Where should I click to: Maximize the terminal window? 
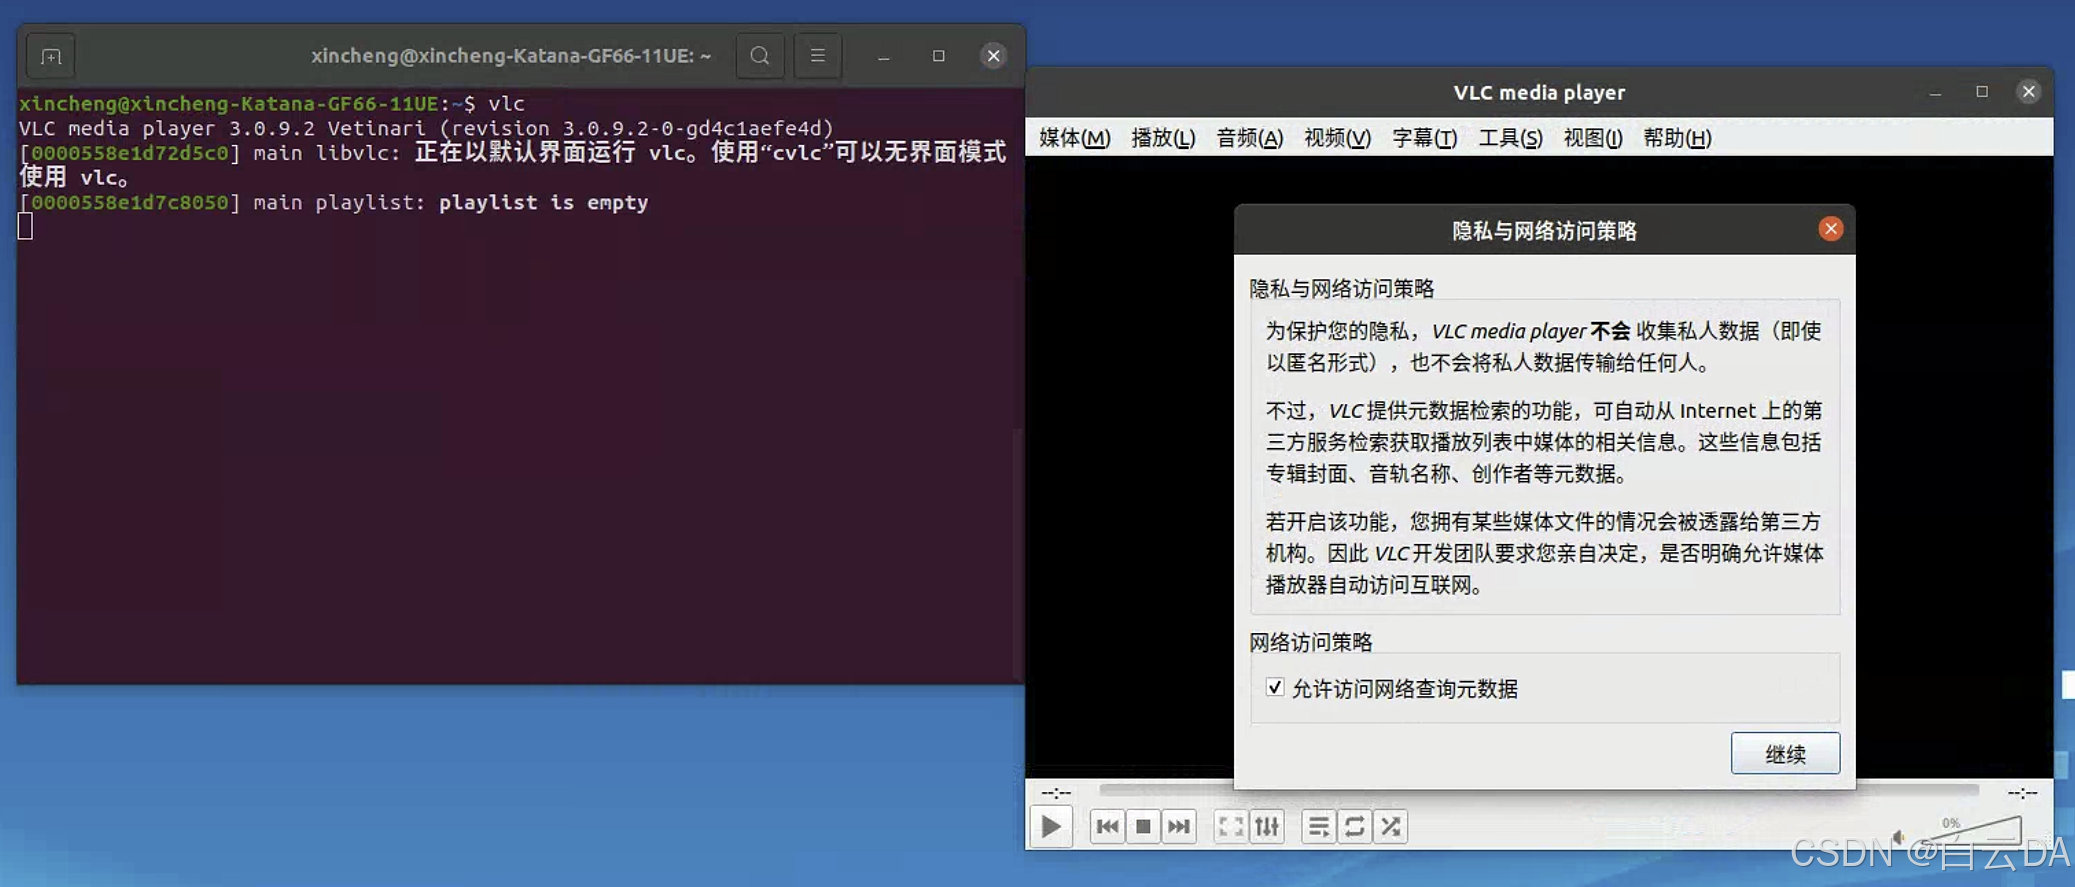pos(938,56)
